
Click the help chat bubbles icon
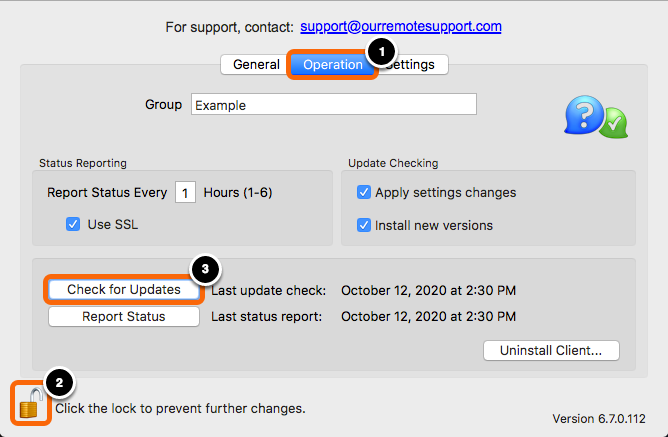(x=596, y=117)
